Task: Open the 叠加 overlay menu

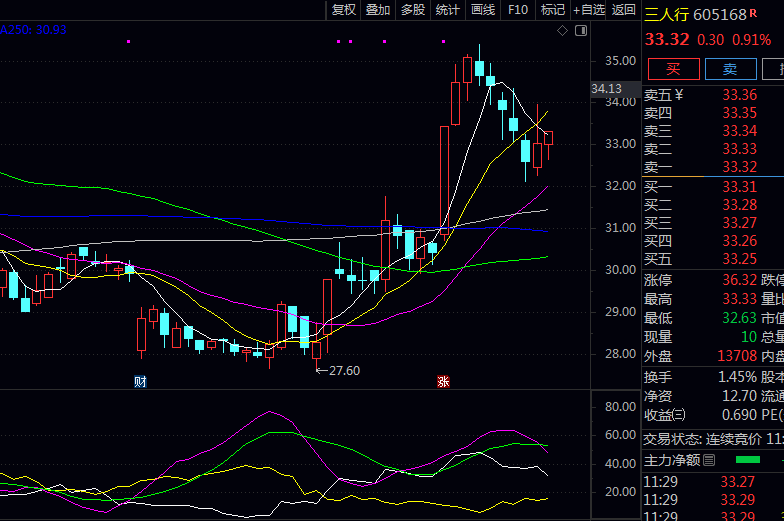Action: [378, 10]
